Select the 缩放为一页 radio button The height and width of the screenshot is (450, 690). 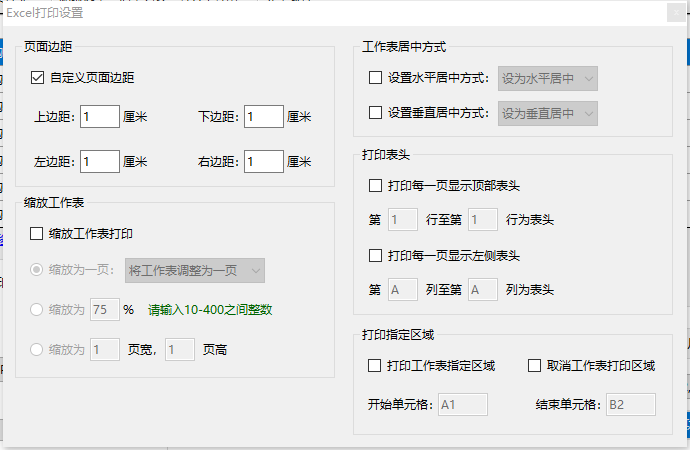pyautogui.click(x=36, y=270)
